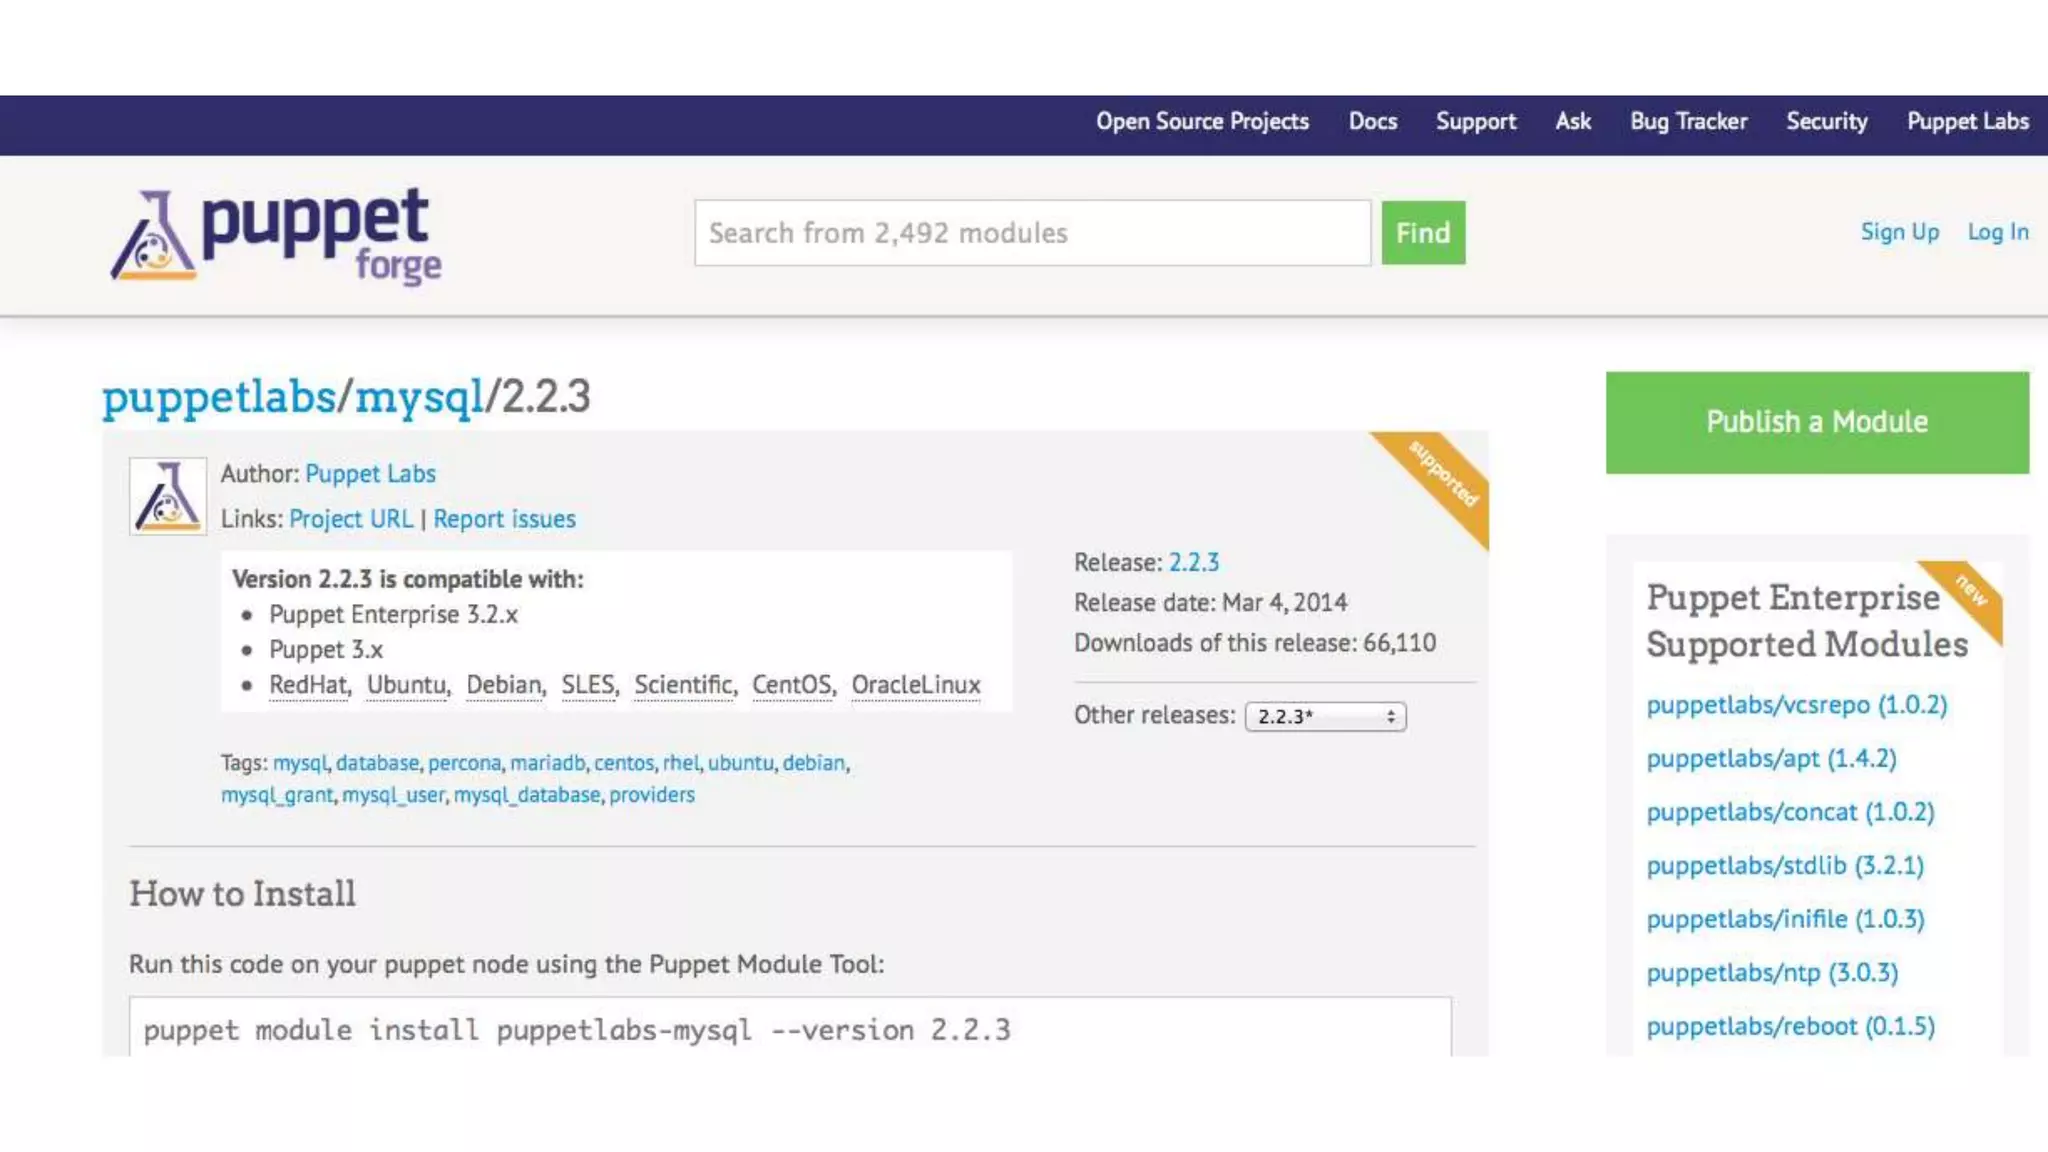The height and width of the screenshot is (1152, 2048).
Task: Click the Report issues link
Action: [504, 519]
